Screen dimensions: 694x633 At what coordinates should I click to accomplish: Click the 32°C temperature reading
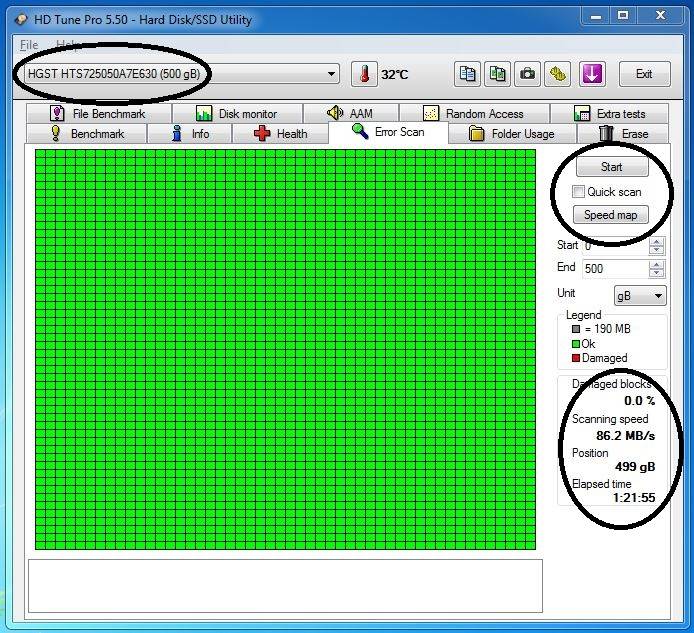click(x=394, y=74)
